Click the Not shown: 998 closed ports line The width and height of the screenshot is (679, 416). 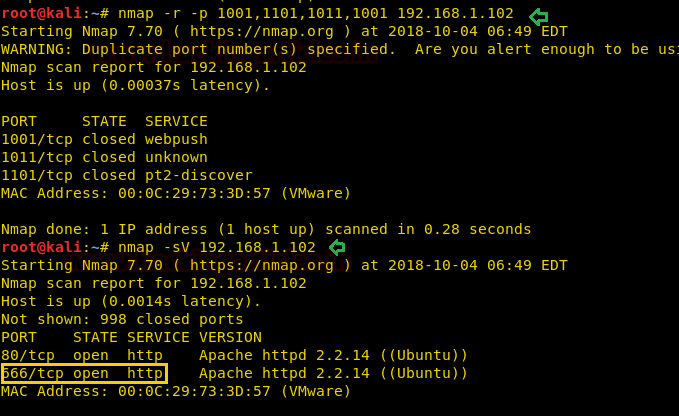122,319
